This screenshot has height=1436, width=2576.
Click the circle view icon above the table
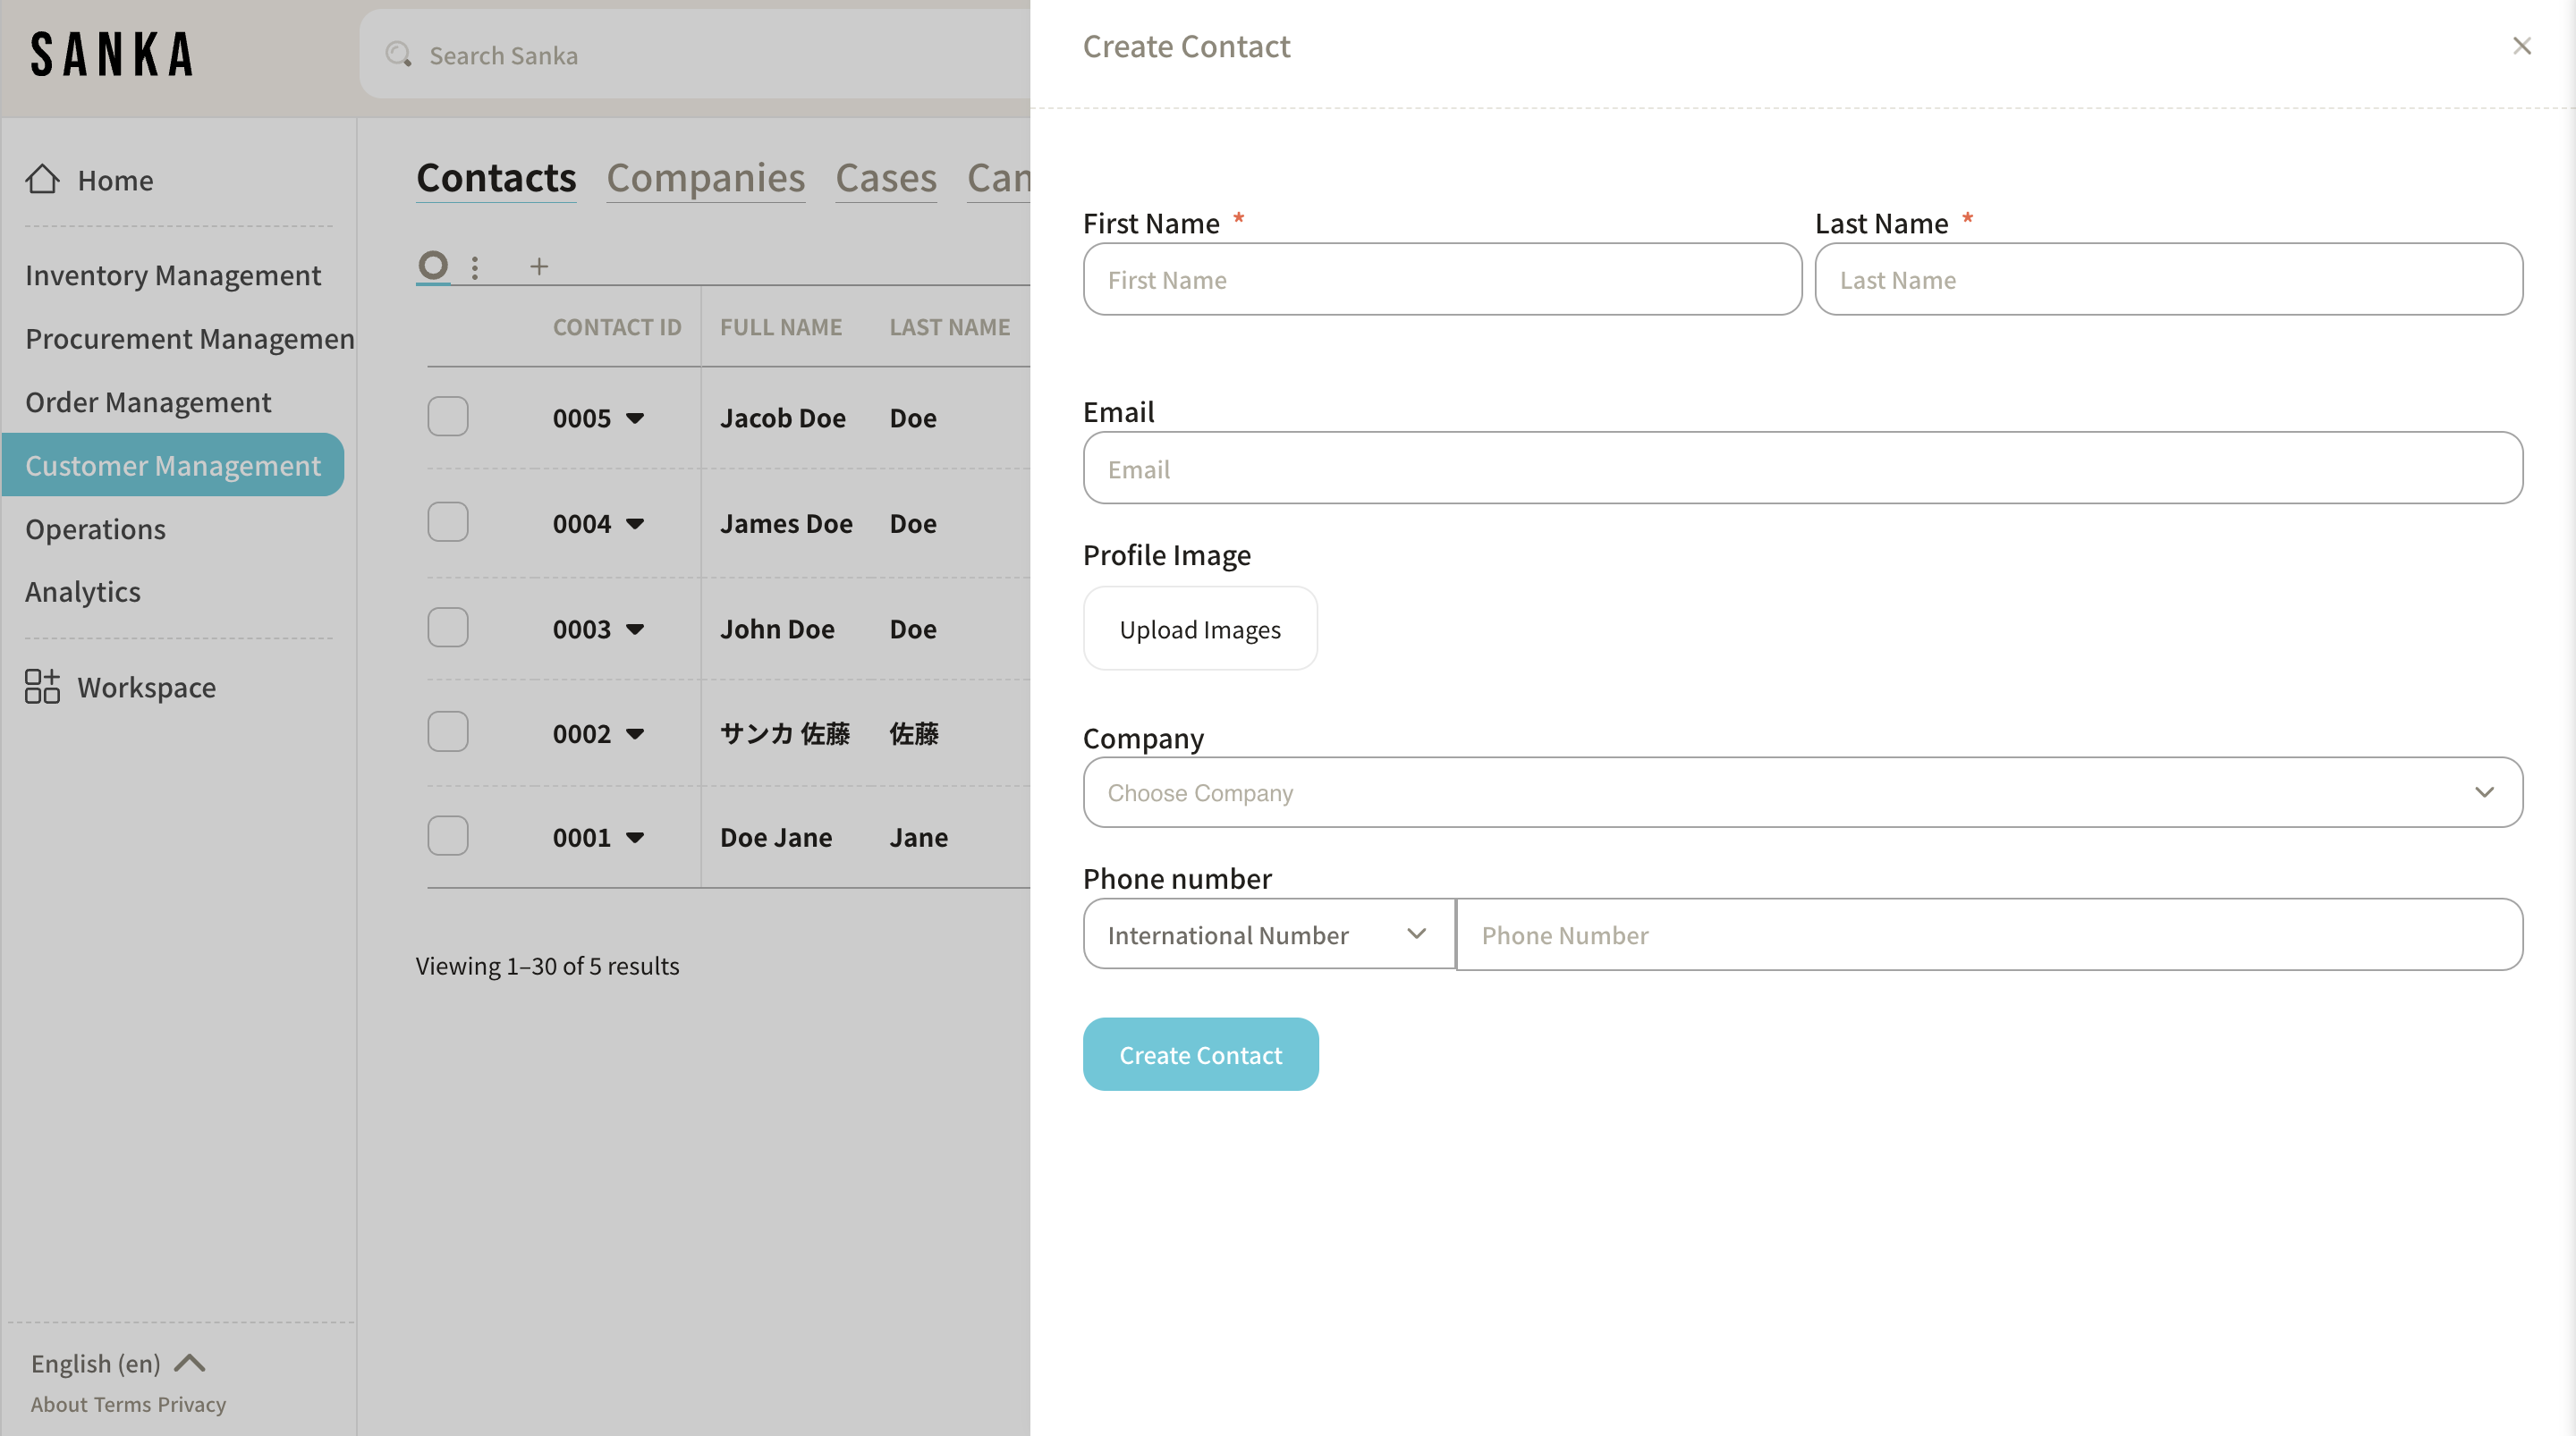pyautogui.click(x=433, y=266)
